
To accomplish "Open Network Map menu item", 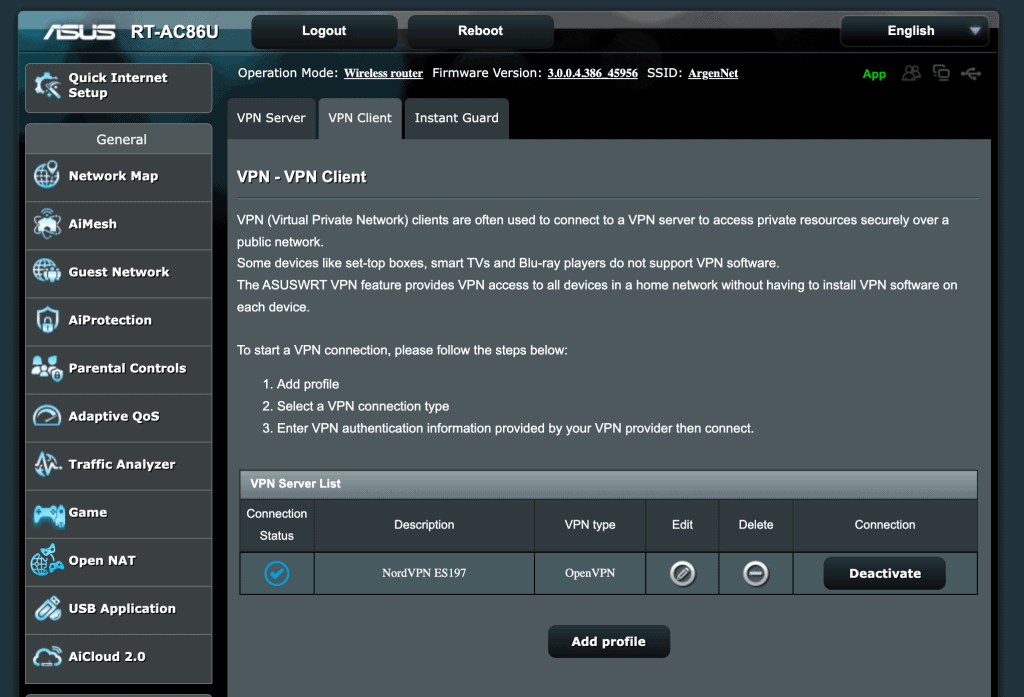I will click(119, 176).
